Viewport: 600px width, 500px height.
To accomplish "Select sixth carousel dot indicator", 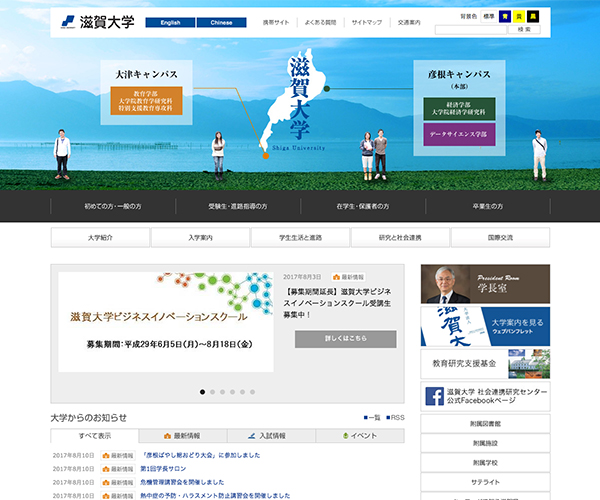I will [252, 392].
